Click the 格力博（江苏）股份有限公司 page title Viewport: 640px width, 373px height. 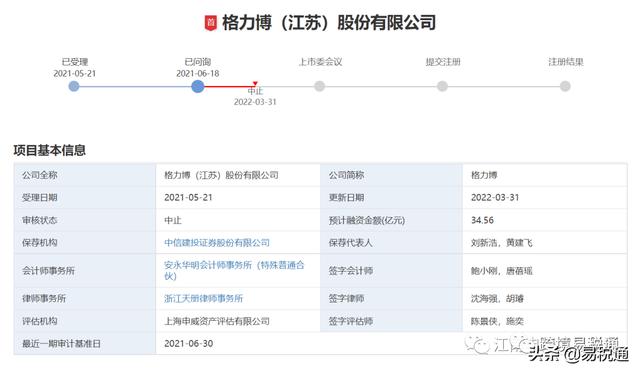[329, 23]
